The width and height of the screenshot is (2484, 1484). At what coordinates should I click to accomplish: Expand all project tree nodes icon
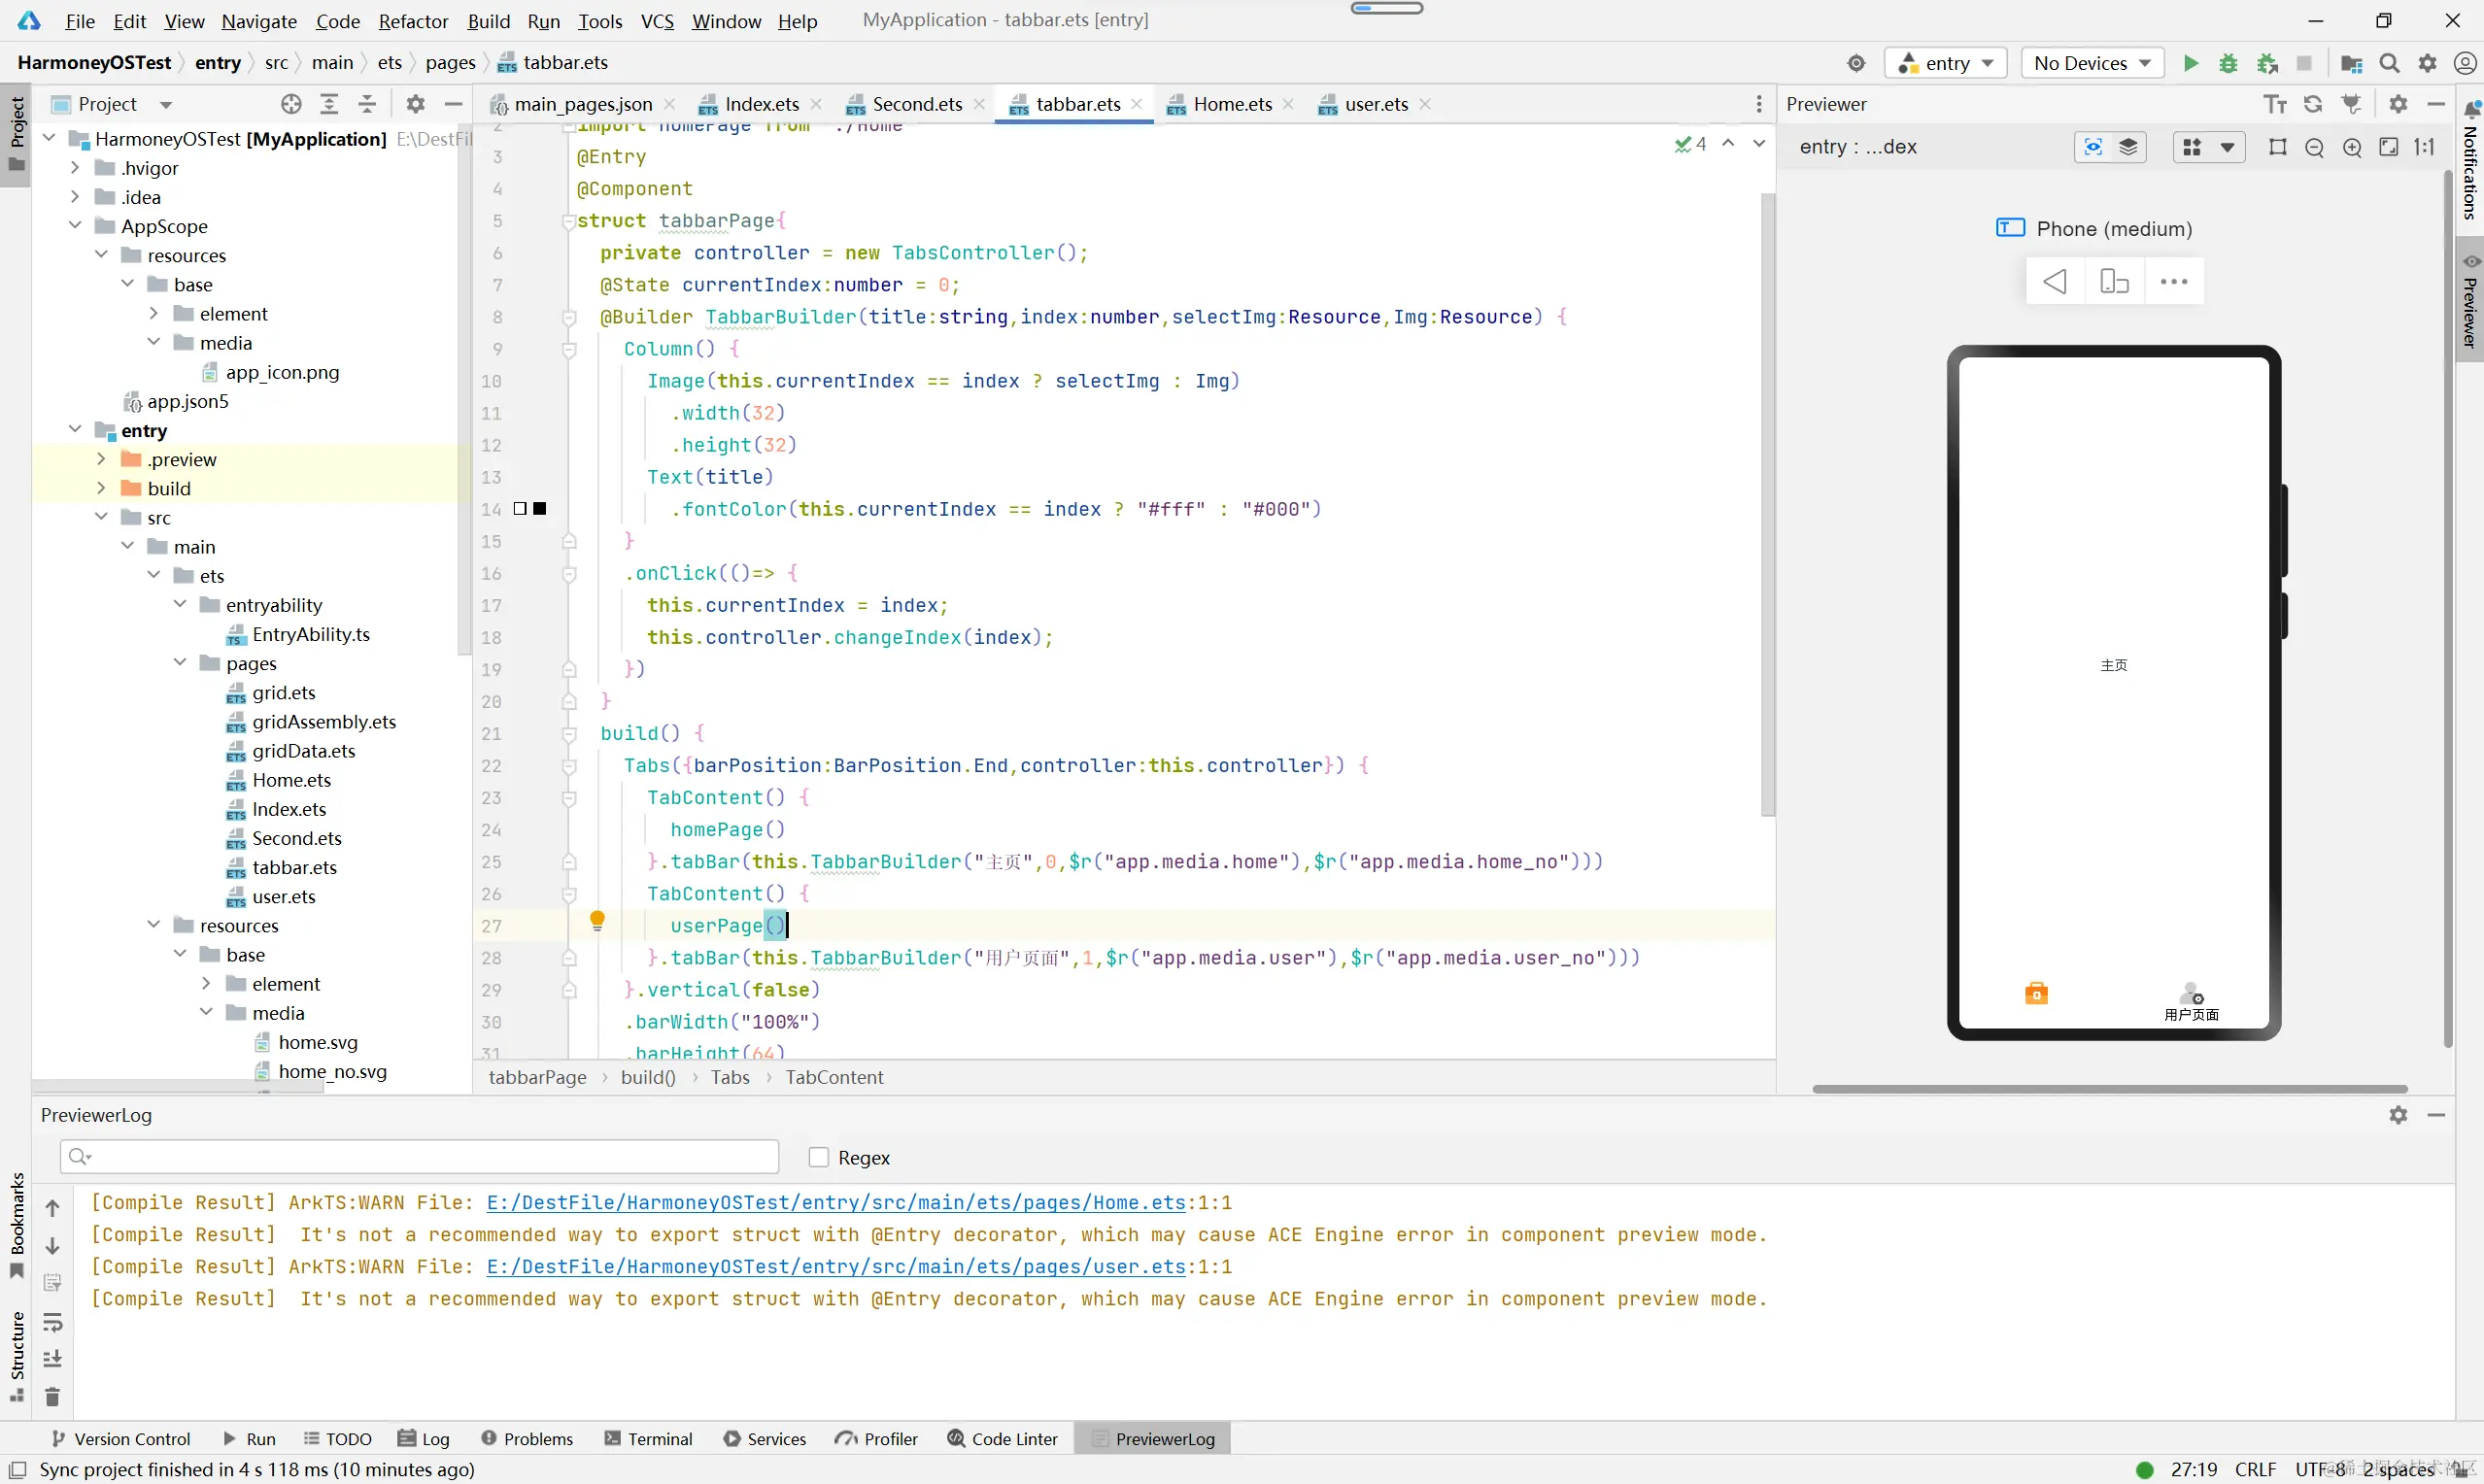pos(329,104)
